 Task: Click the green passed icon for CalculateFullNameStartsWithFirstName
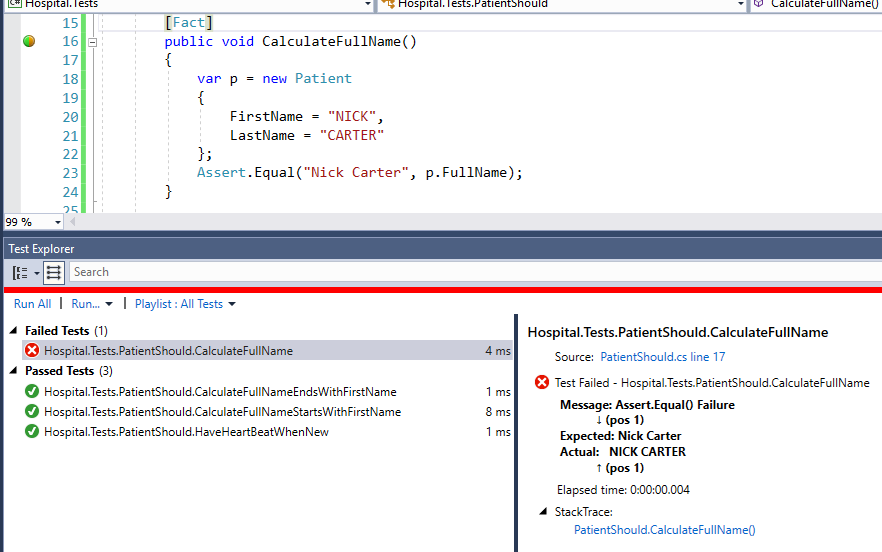pyautogui.click(x=32, y=411)
